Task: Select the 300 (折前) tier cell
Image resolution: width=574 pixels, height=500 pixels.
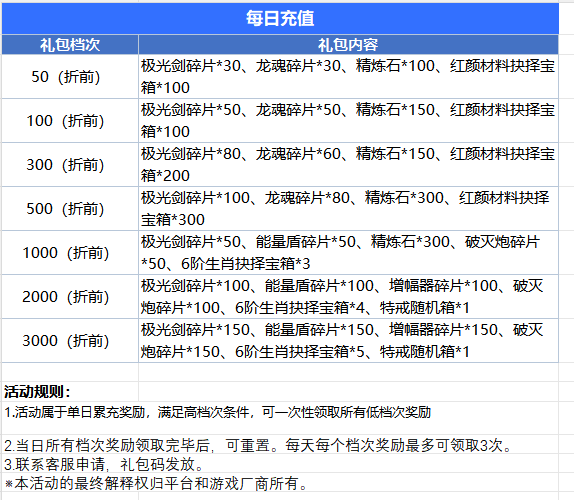Action: 70,164
